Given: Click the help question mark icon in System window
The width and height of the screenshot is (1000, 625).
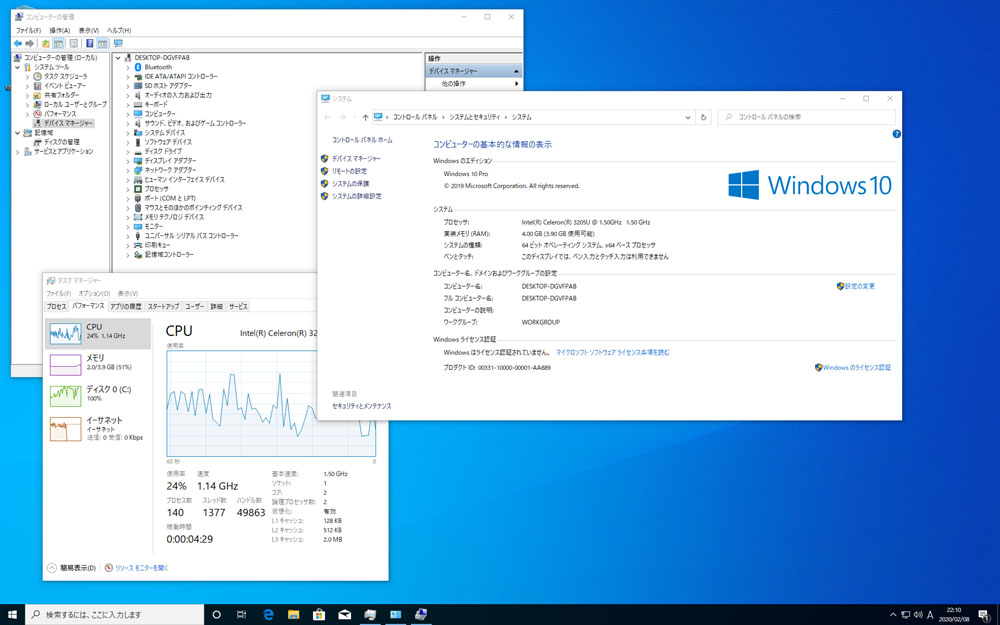Looking at the screenshot, I should click(x=897, y=134).
